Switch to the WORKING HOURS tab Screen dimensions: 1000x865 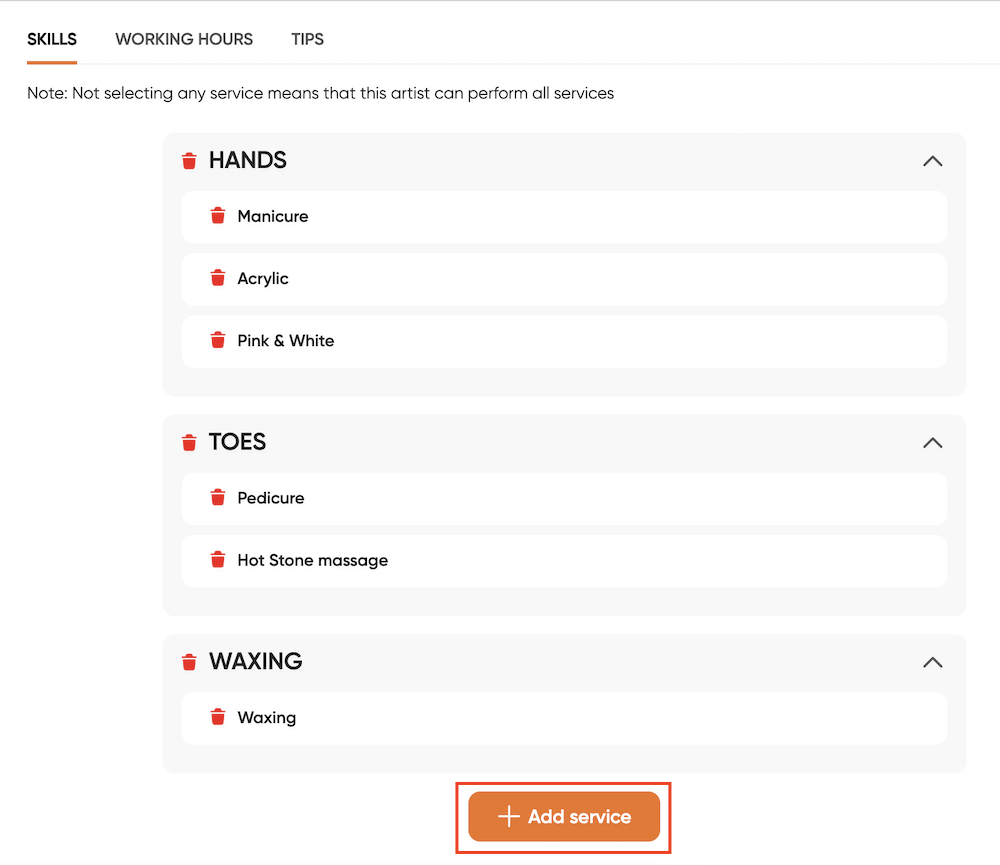(x=184, y=40)
